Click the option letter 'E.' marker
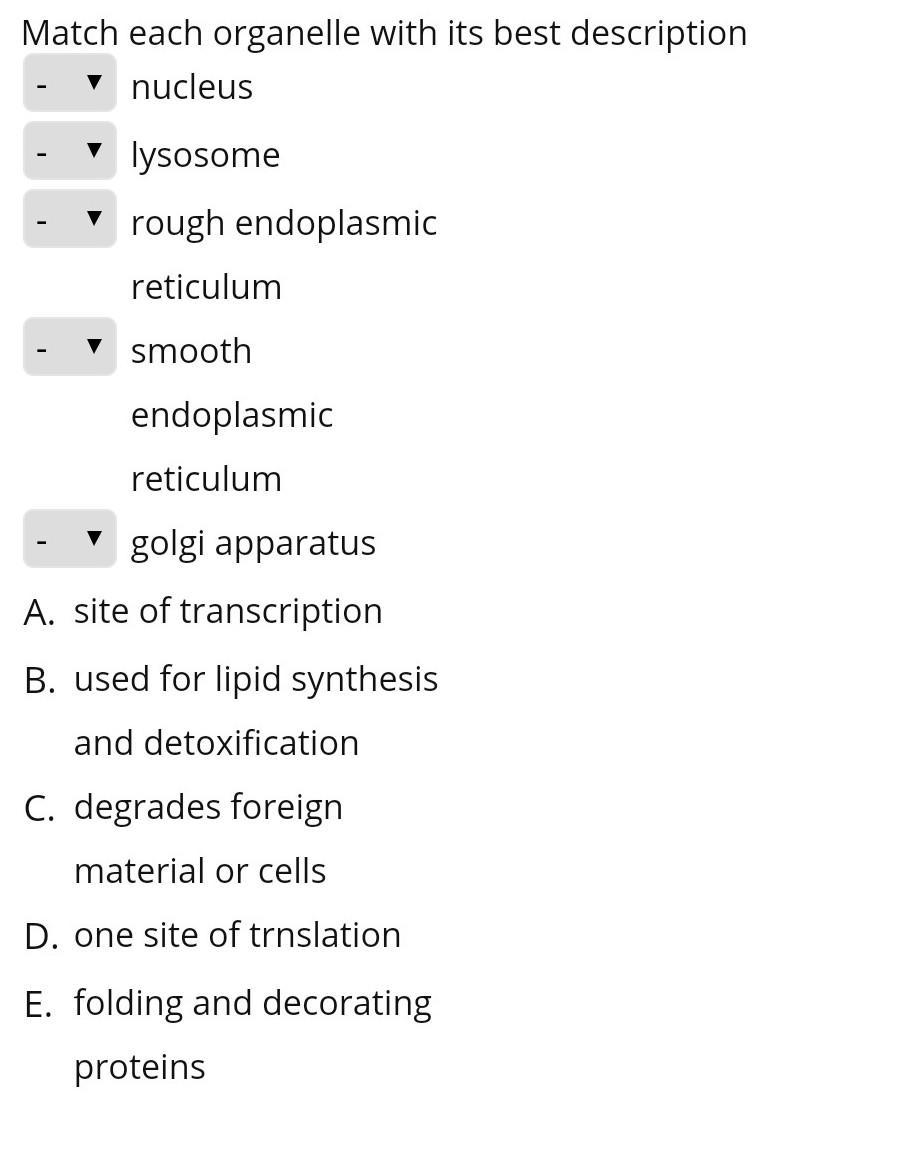The image size is (898, 1152). (x=38, y=1005)
